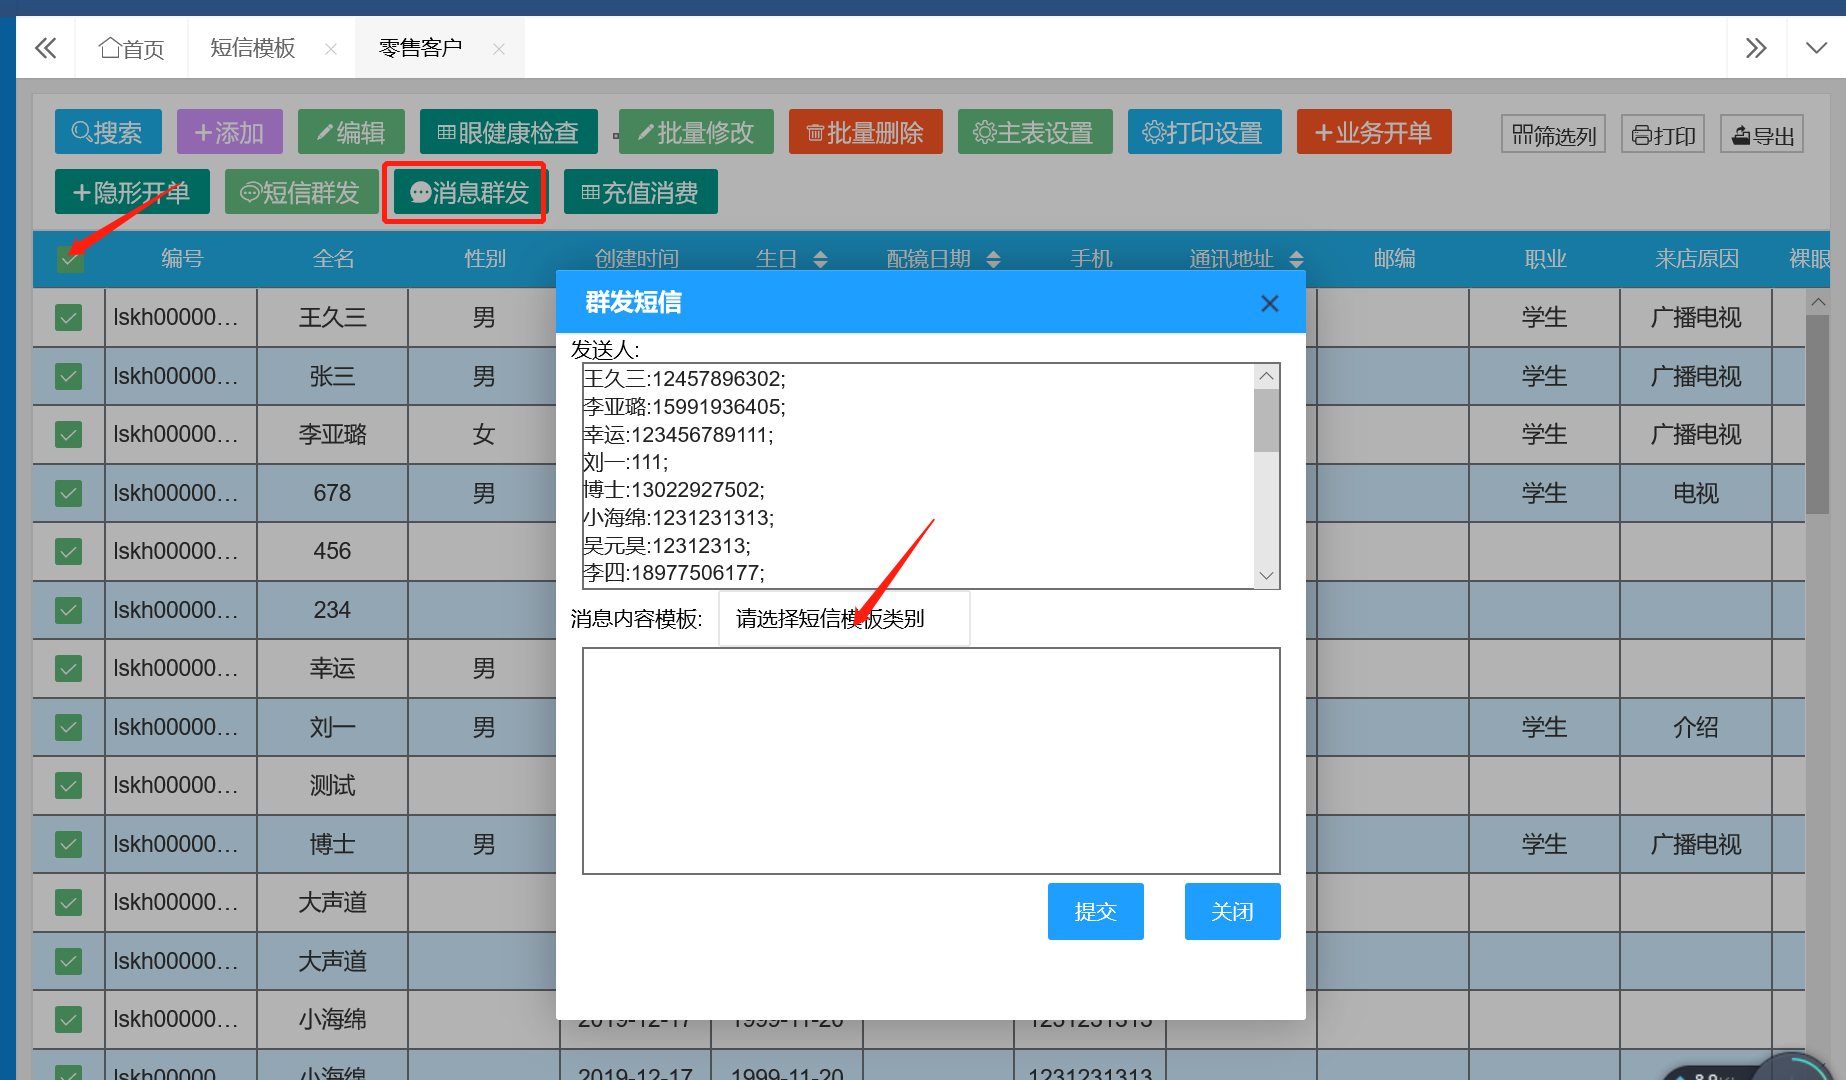Click the 电视 cell in row 678

(1696, 493)
